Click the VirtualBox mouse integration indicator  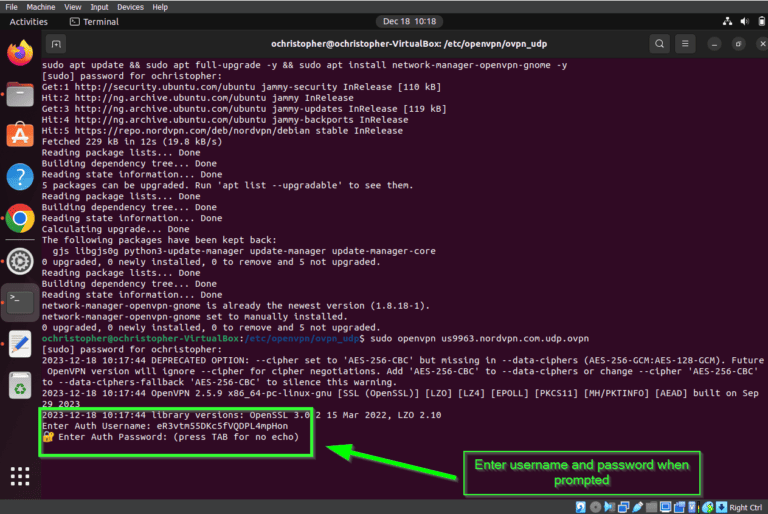[708, 507]
